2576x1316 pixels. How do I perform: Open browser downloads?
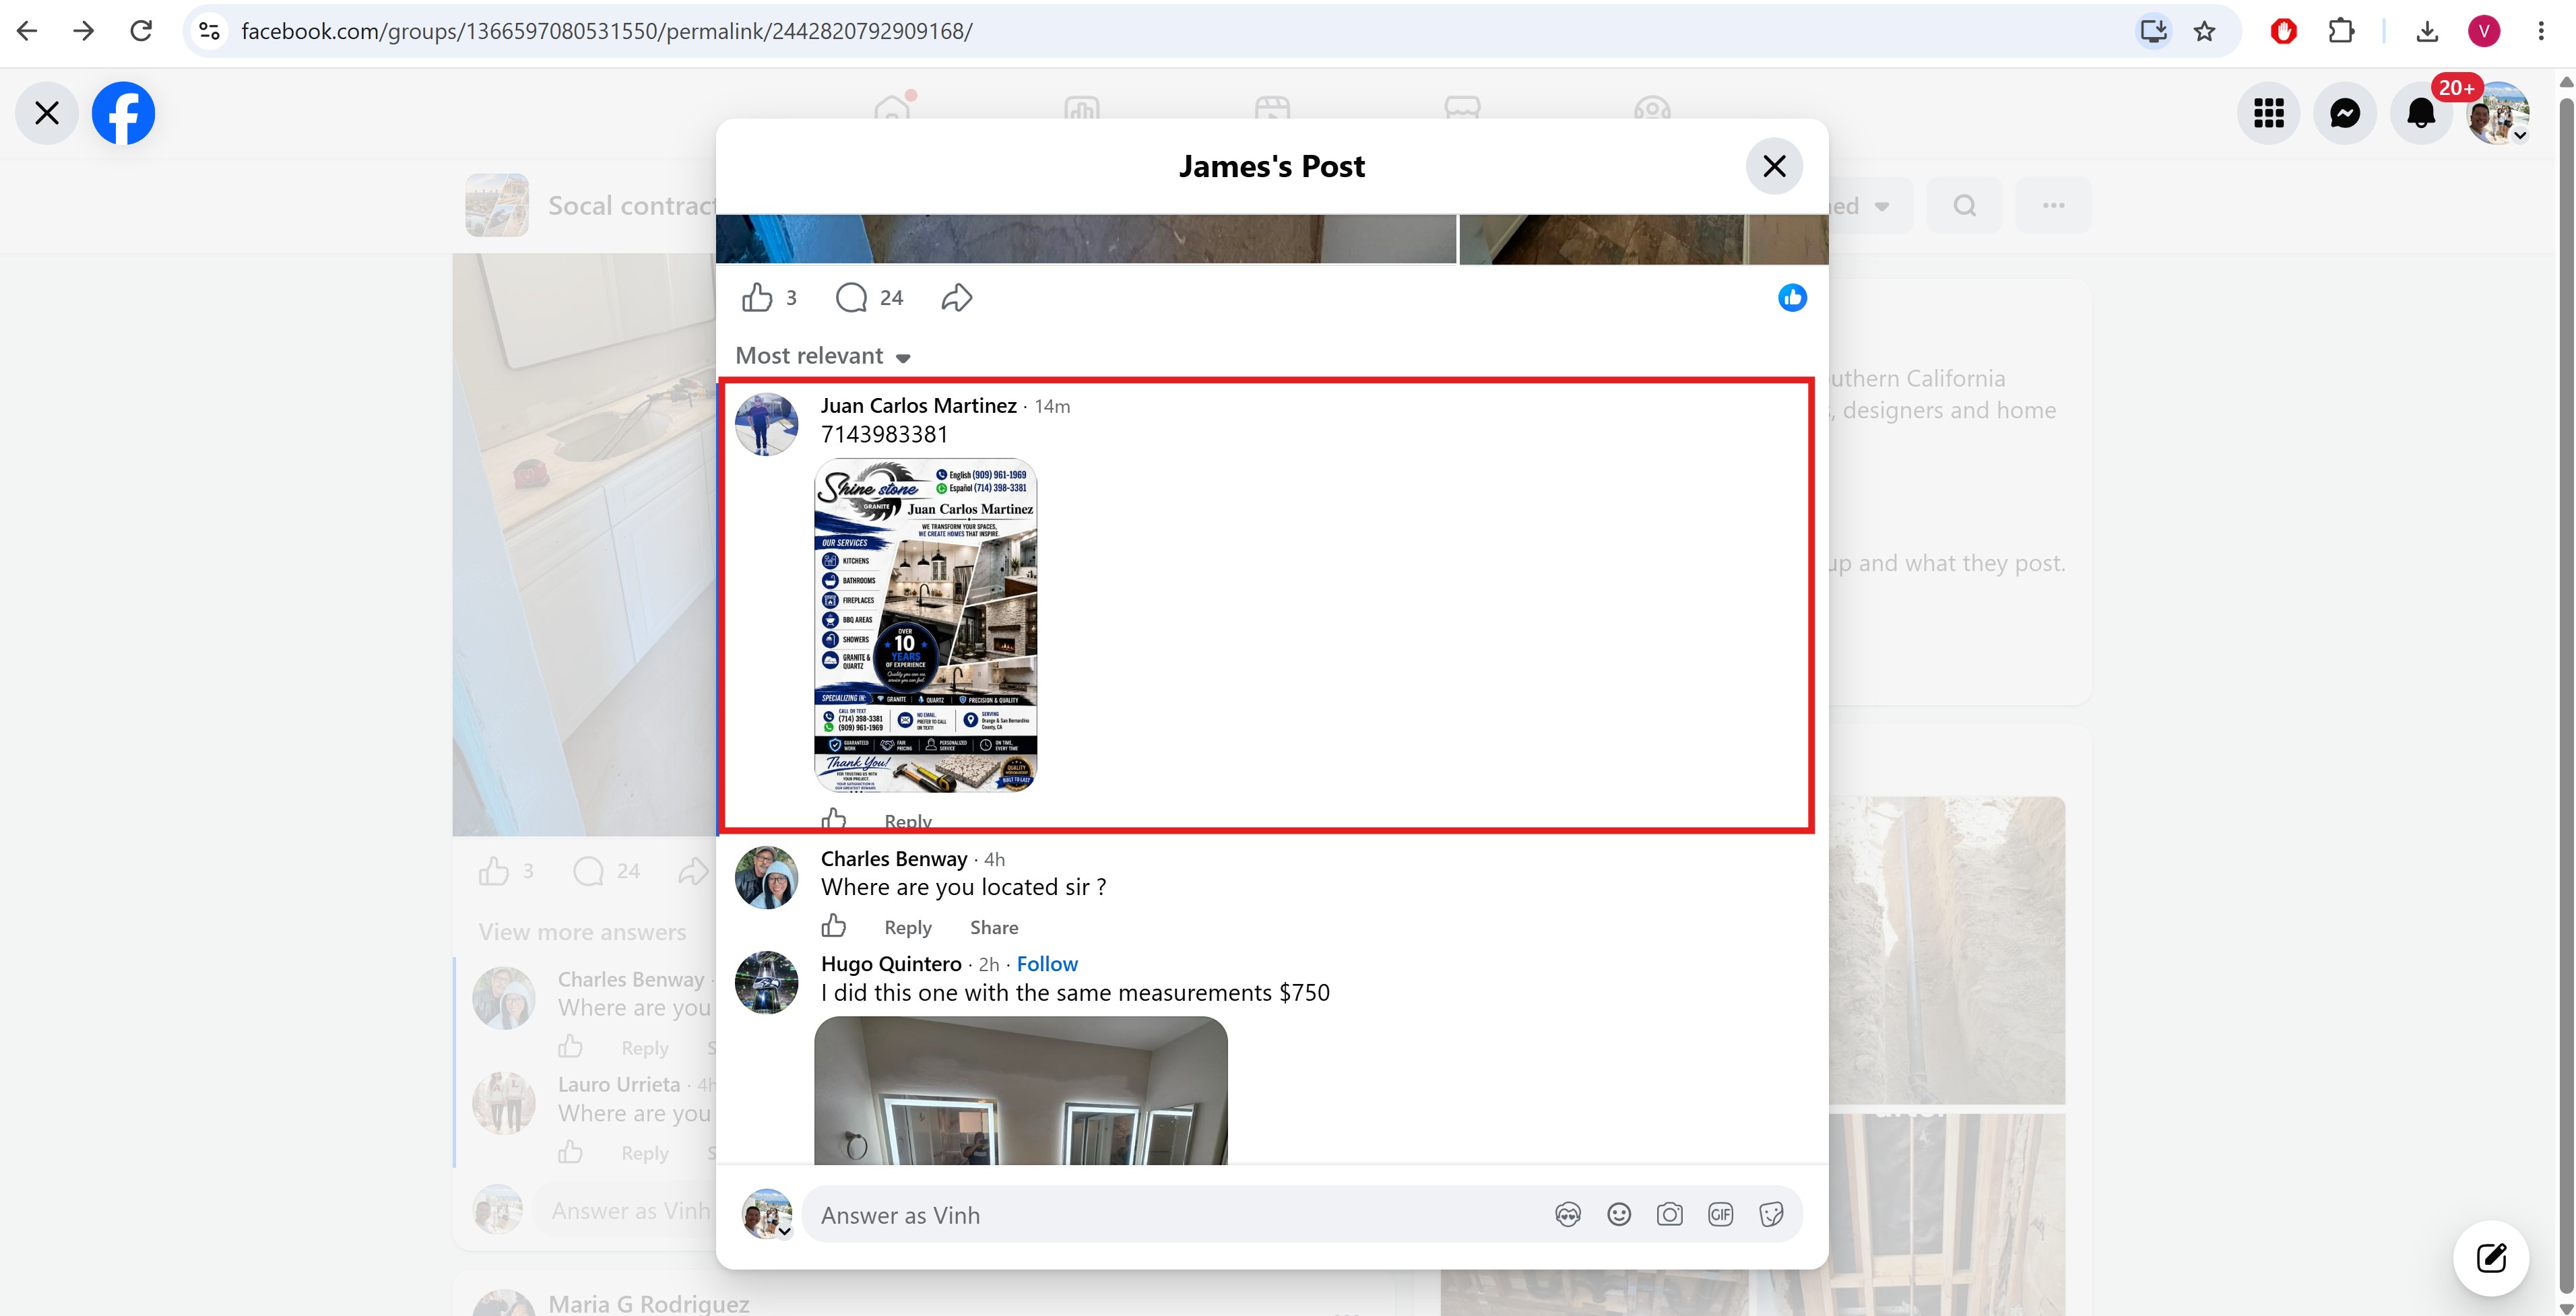[x=2427, y=31]
